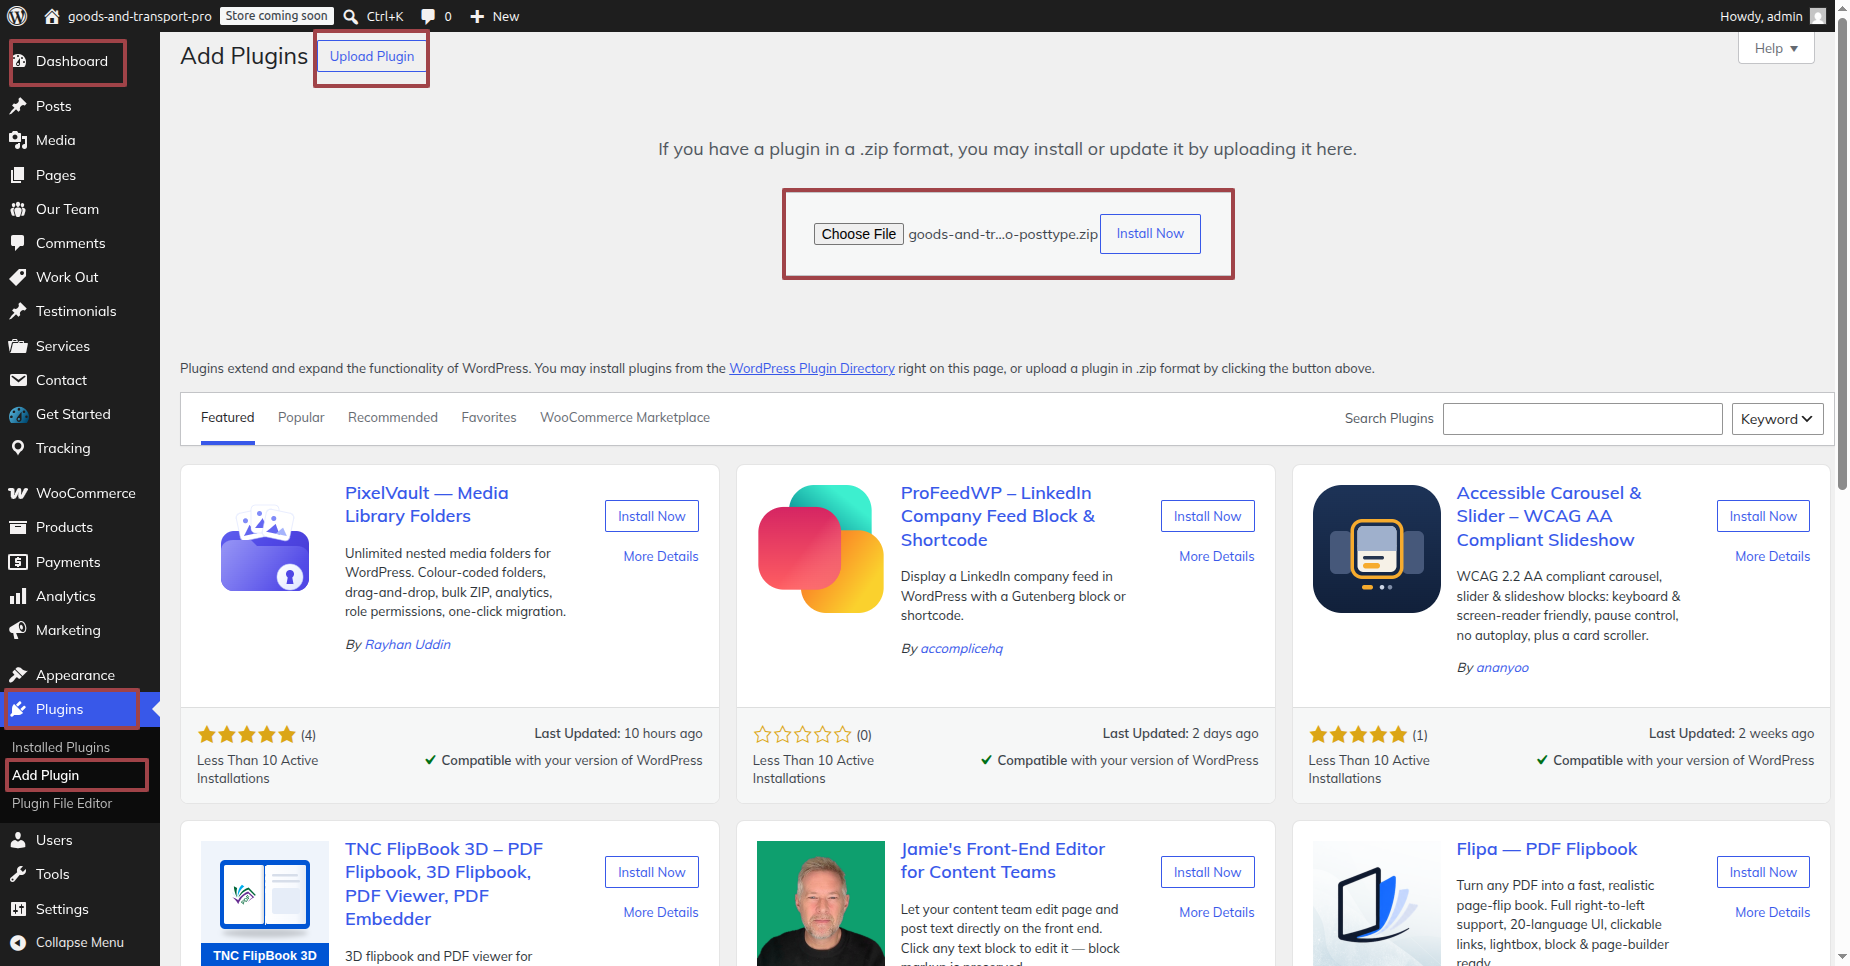Install the ProFeedWP LinkedIn plugin
This screenshot has width=1850, height=966.
(1208, 516)
